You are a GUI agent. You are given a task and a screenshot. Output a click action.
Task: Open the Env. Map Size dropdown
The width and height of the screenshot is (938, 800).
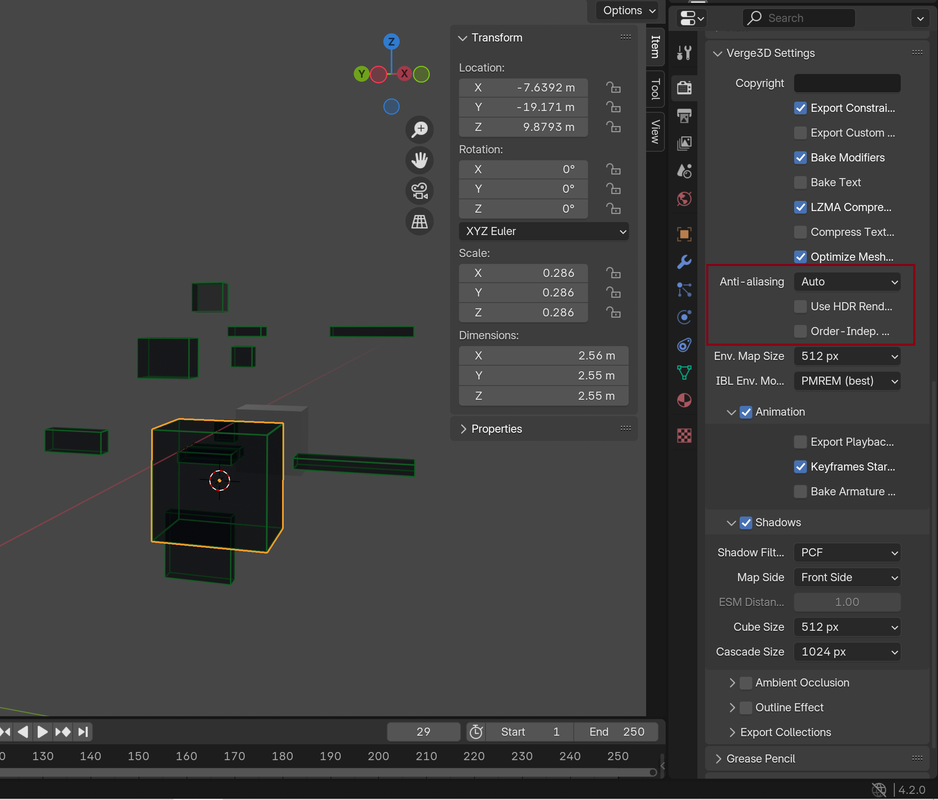click(847, 356)
